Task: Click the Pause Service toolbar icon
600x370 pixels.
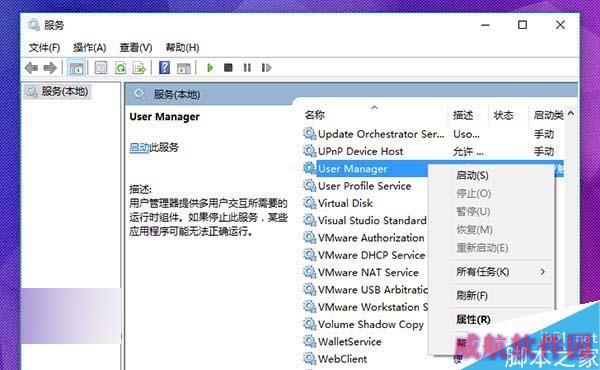Action: [247, 68]
